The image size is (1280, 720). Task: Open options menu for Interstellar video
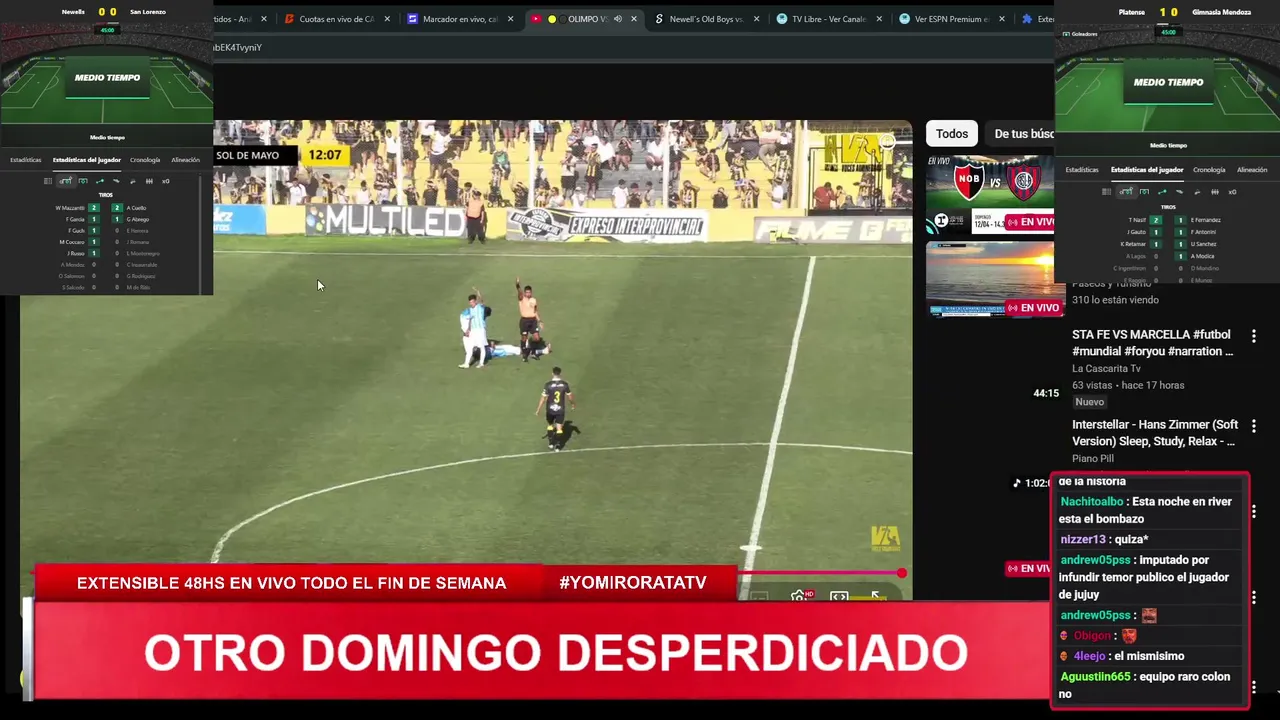point(1254,426)
